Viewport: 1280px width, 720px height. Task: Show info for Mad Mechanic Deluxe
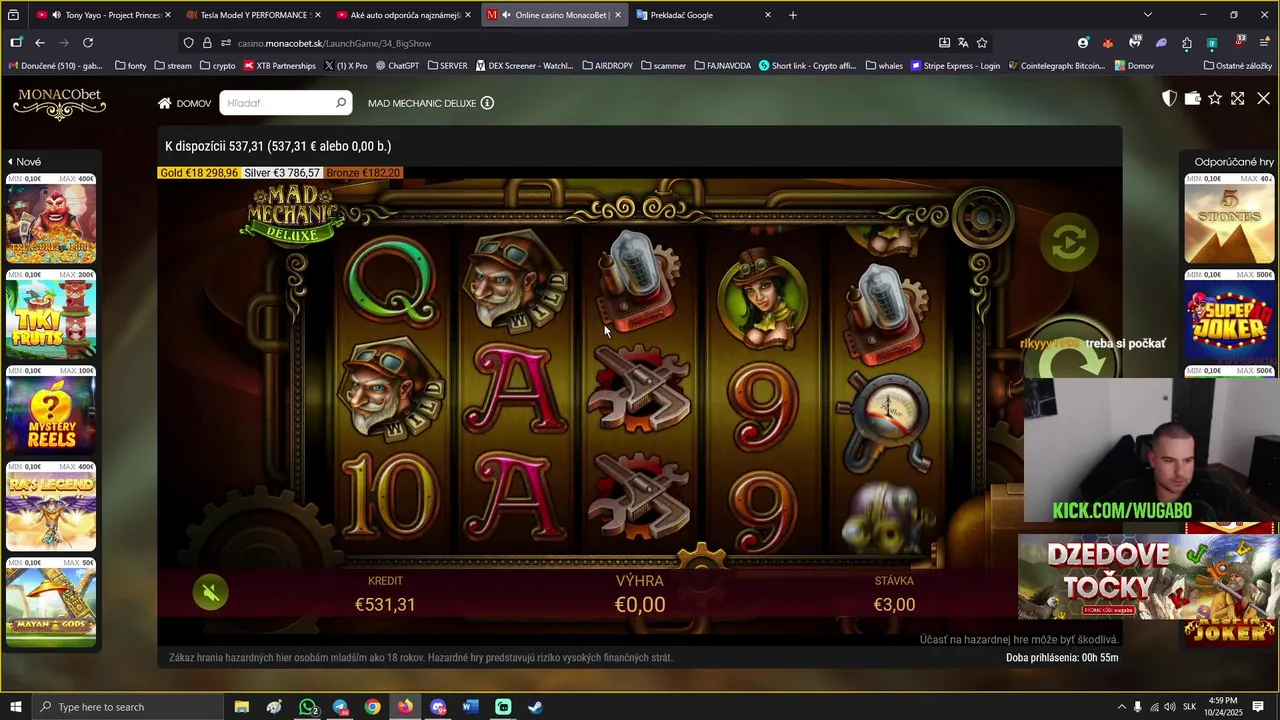[x=487, y=103]
